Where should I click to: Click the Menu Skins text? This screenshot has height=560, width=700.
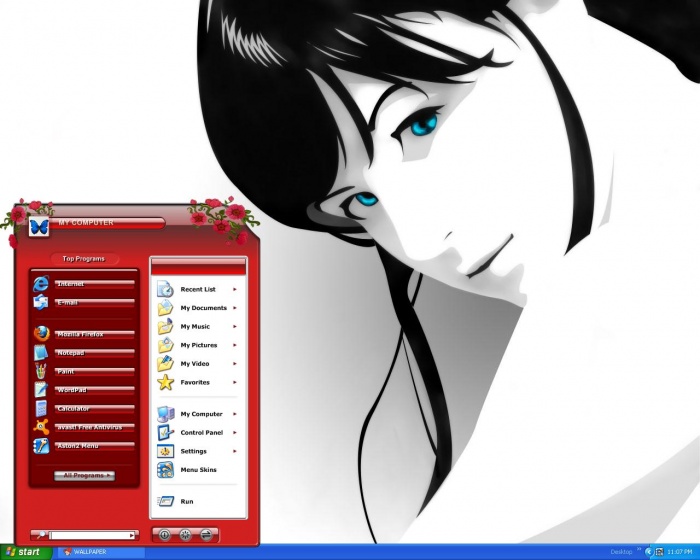tap(198, 470)
